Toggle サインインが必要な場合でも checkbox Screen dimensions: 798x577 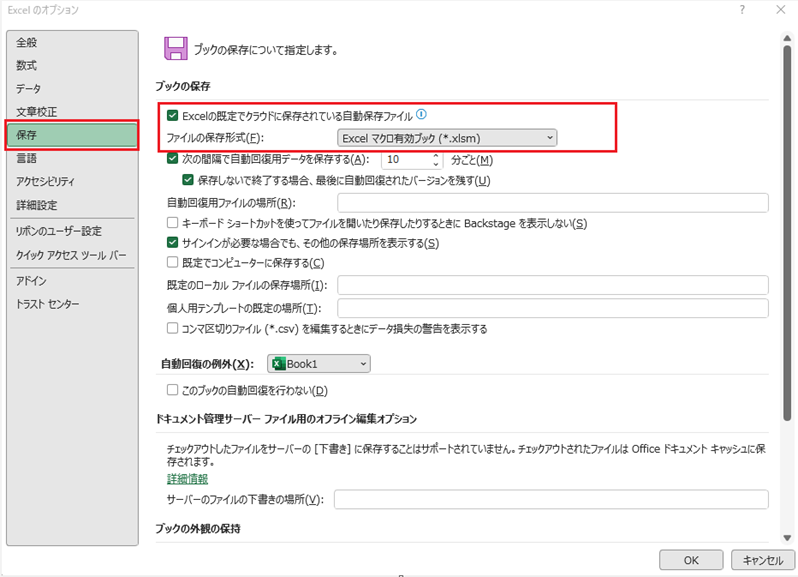pyautogui.click(x=173, y=243)
